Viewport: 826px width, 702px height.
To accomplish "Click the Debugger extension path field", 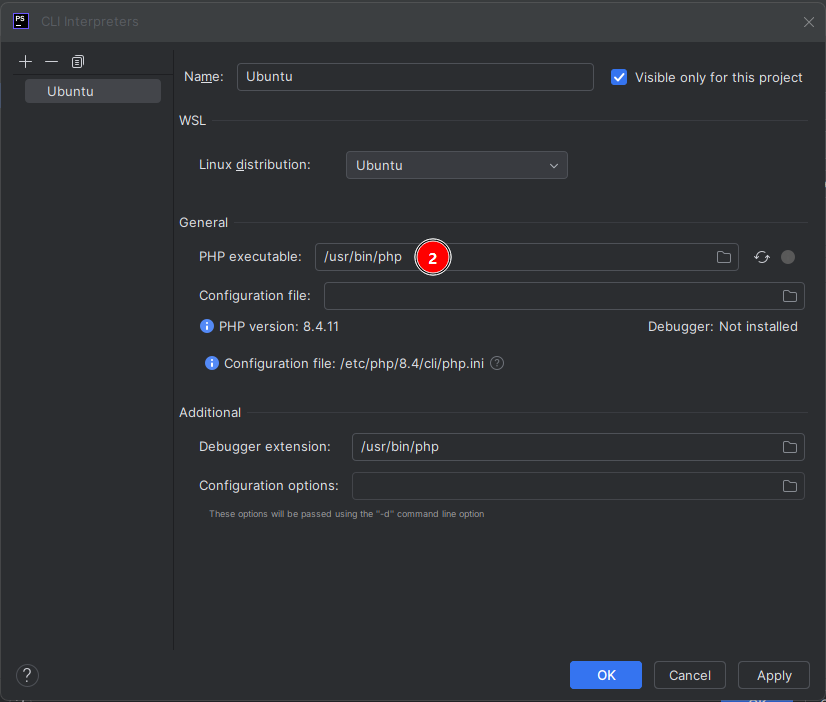I will (565, 447).
